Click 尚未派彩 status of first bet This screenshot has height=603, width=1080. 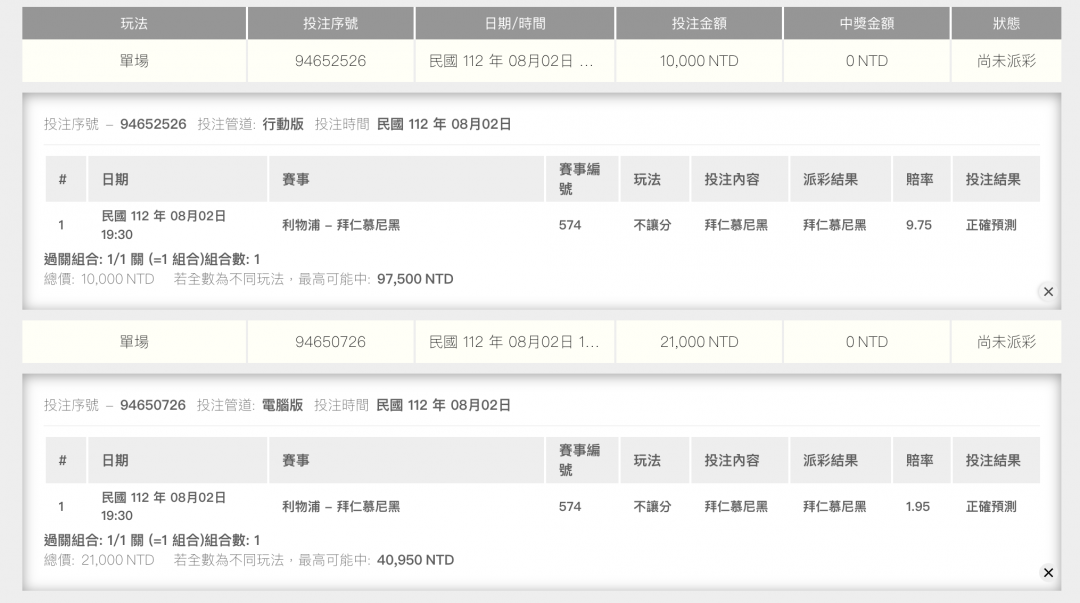click(1006, 61)
